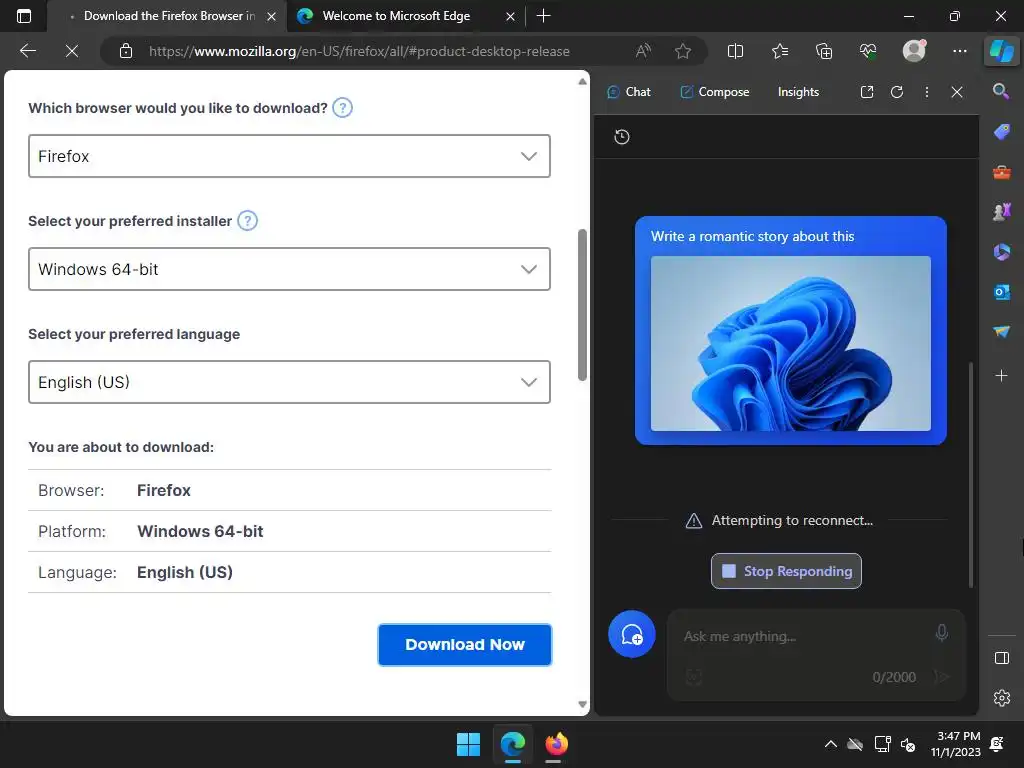Open Read aloud from address bar
The width and height of the screenshot is (1024, 768).
(x=643, y=51)
